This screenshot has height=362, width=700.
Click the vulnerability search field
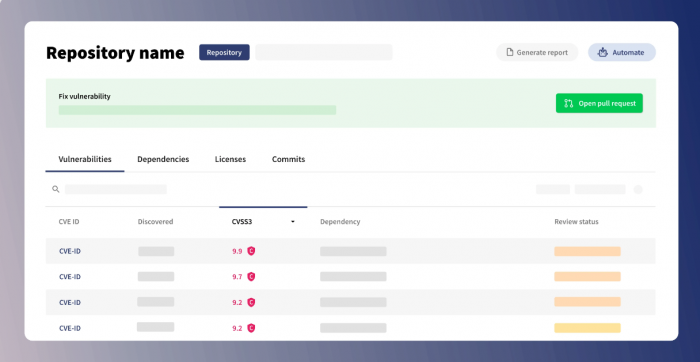point(116,189)
